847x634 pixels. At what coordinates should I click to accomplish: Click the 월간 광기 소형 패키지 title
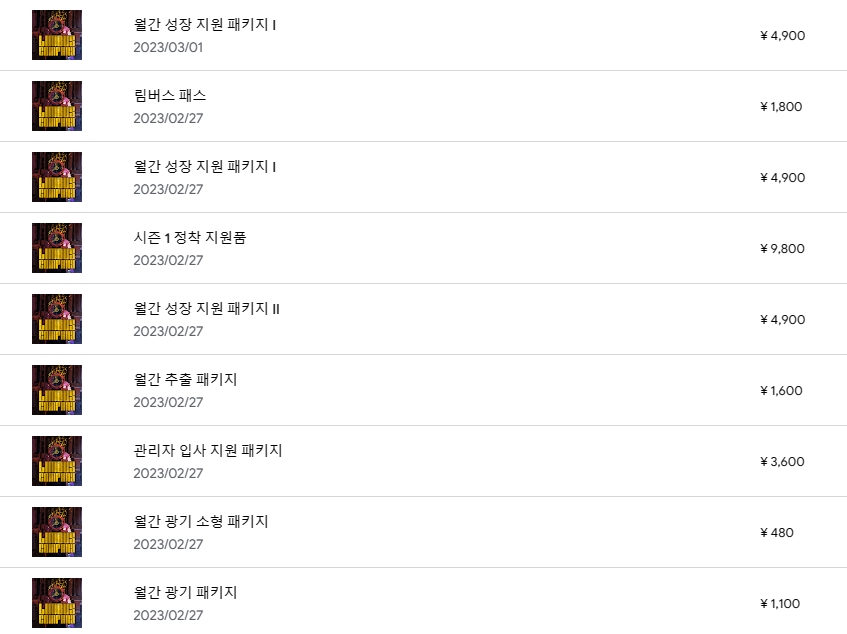[200, 522]
